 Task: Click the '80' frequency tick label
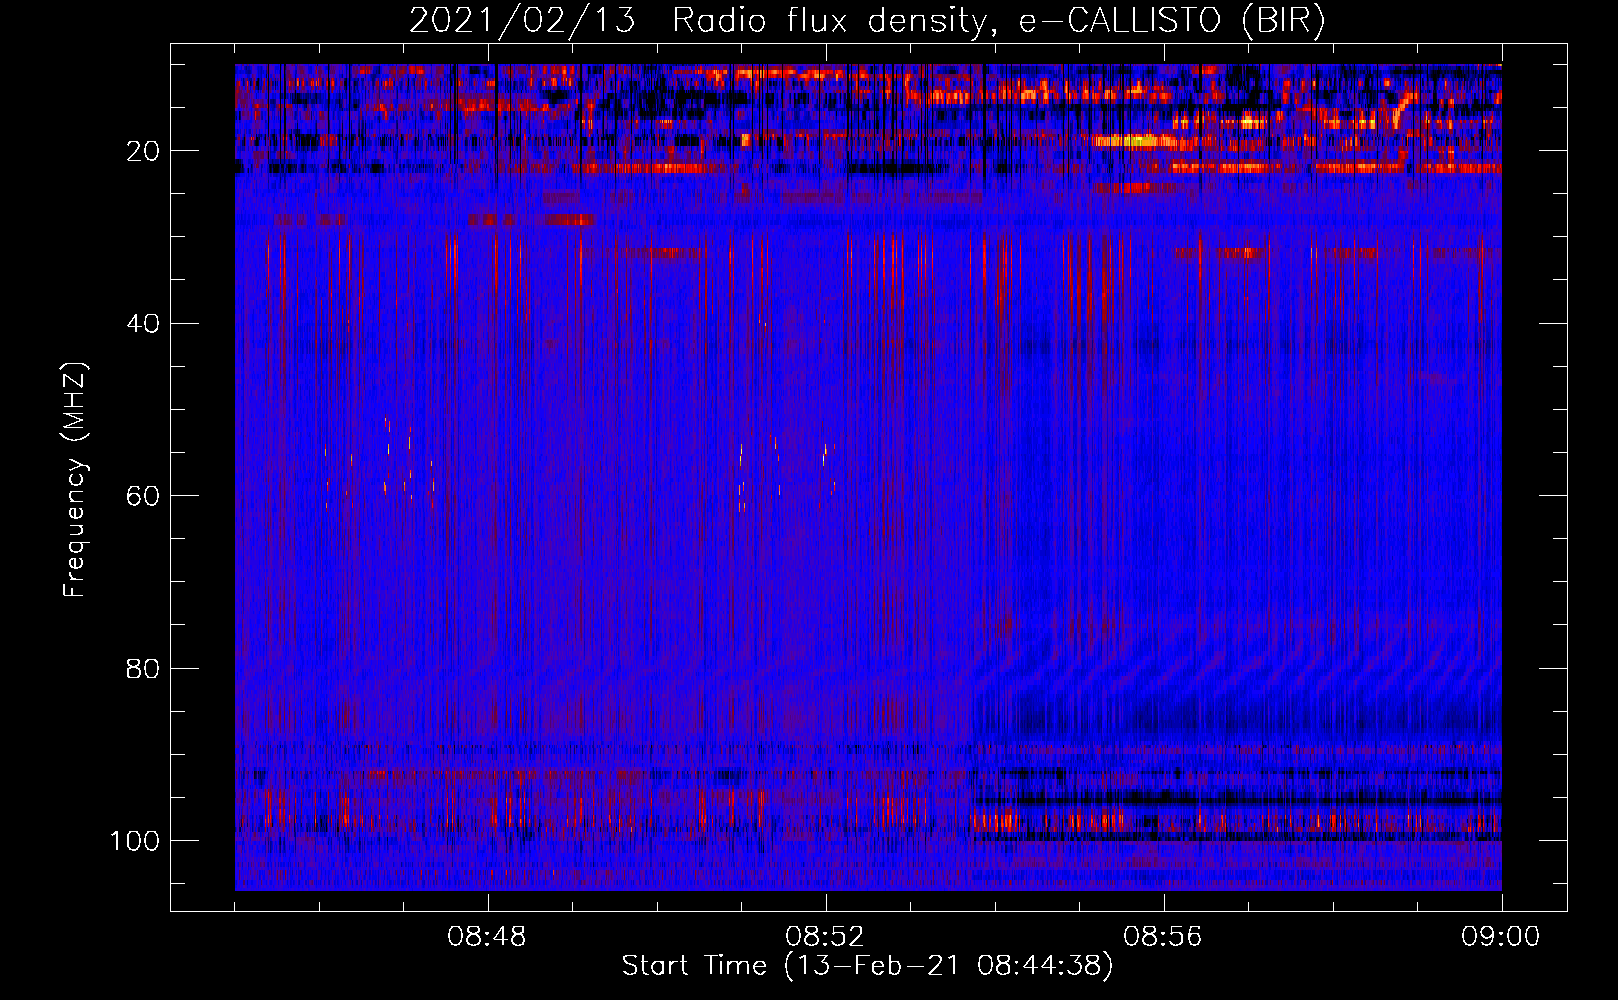point(143,668)
